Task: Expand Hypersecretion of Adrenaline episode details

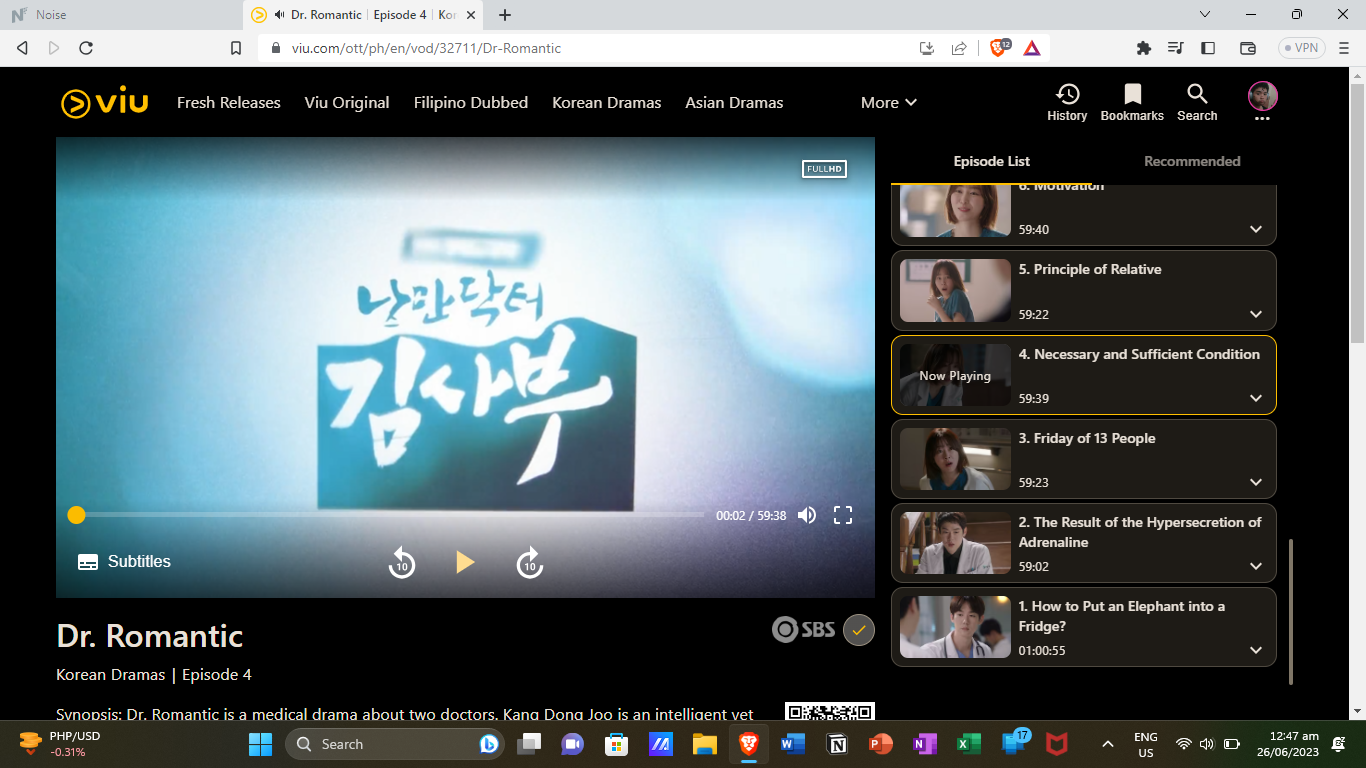Action: point(1256,566)
